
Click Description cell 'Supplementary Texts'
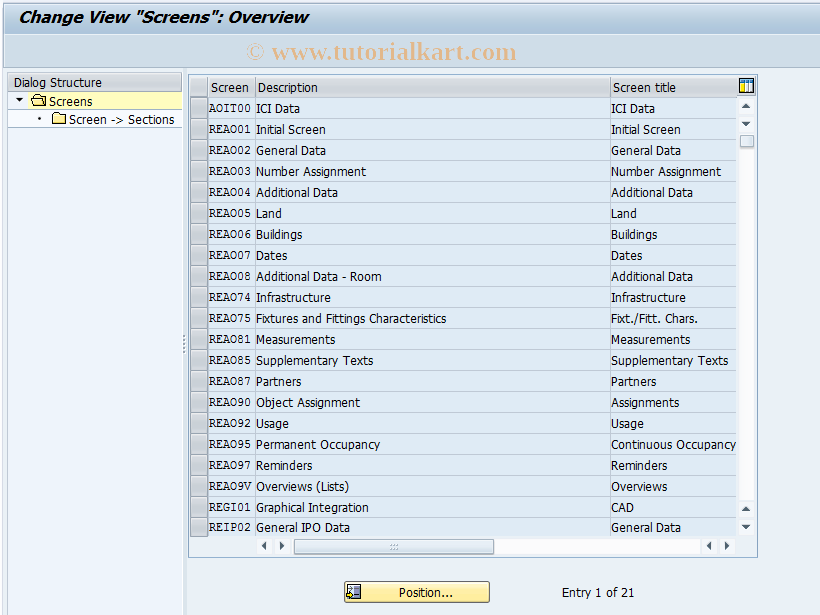click(432, 360)
